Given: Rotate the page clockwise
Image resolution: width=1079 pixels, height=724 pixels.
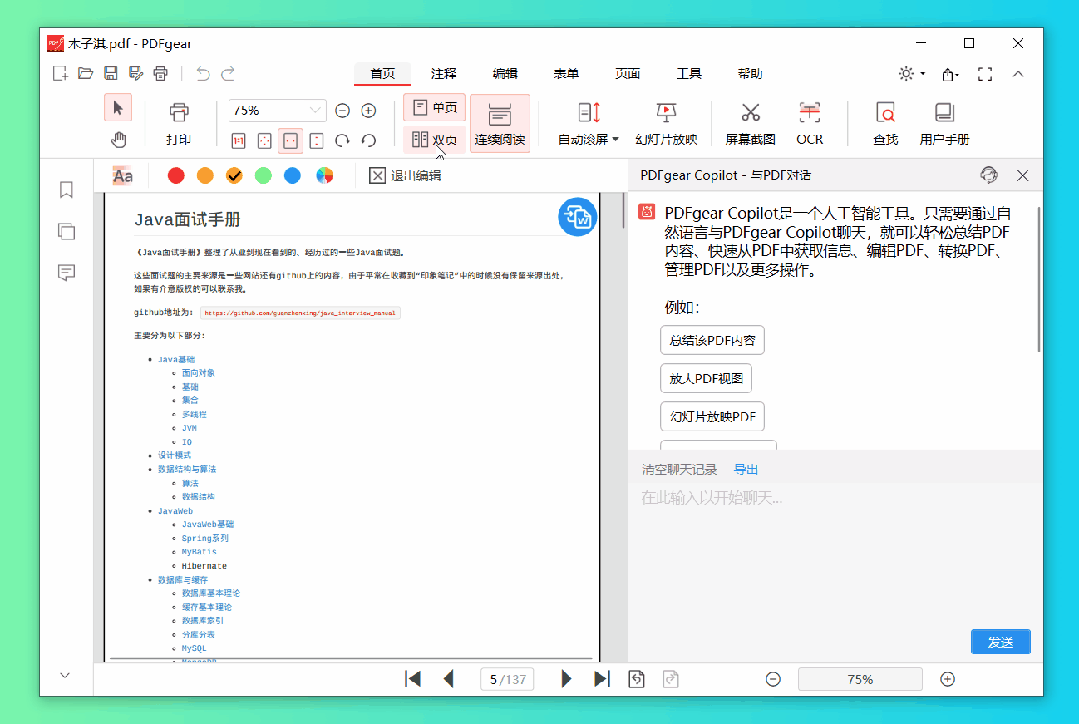Looking at the screenshot, I should [x=342, y=141].
